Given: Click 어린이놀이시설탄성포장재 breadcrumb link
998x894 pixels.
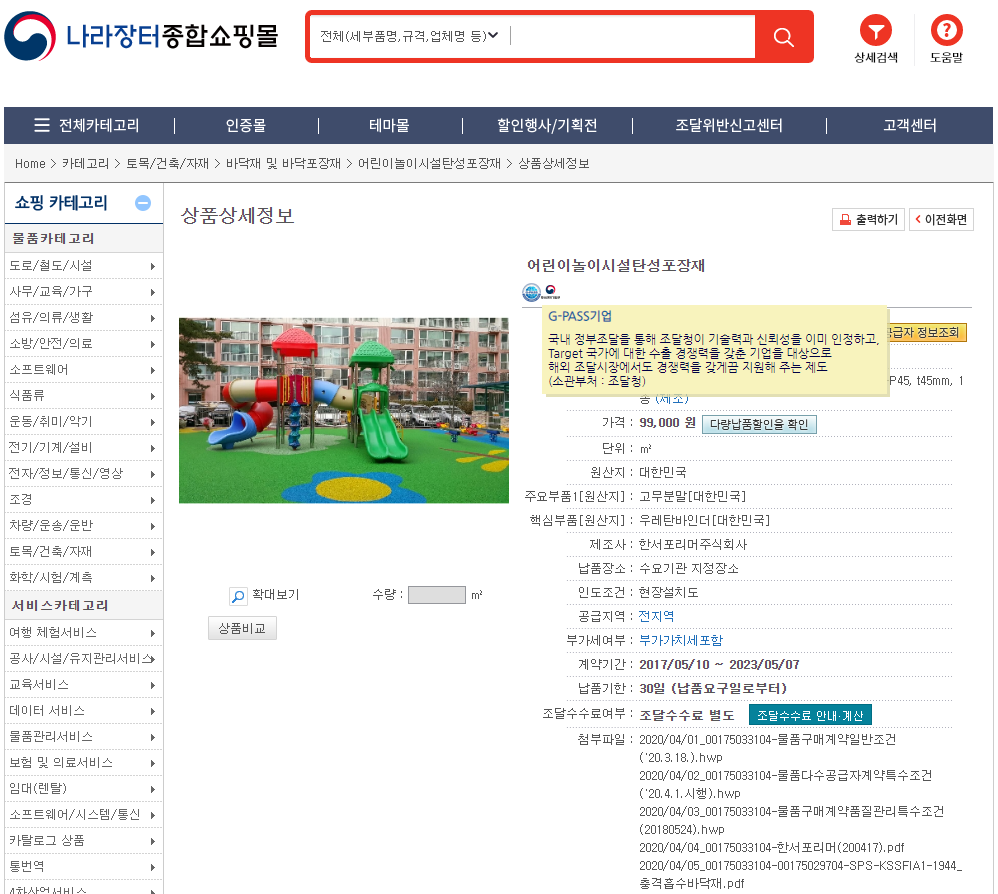Looking at the screenshot, I should [x=430, y=164].
